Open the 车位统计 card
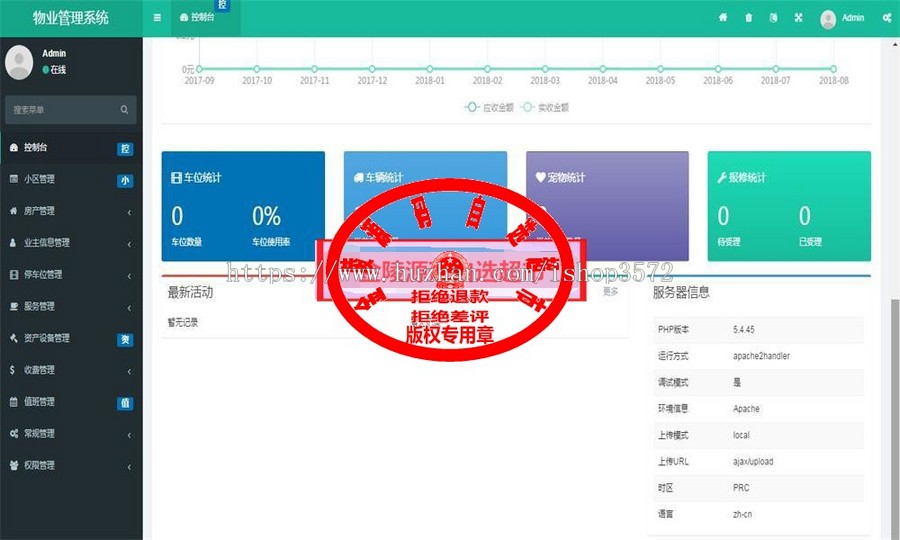 pos(243,206)
